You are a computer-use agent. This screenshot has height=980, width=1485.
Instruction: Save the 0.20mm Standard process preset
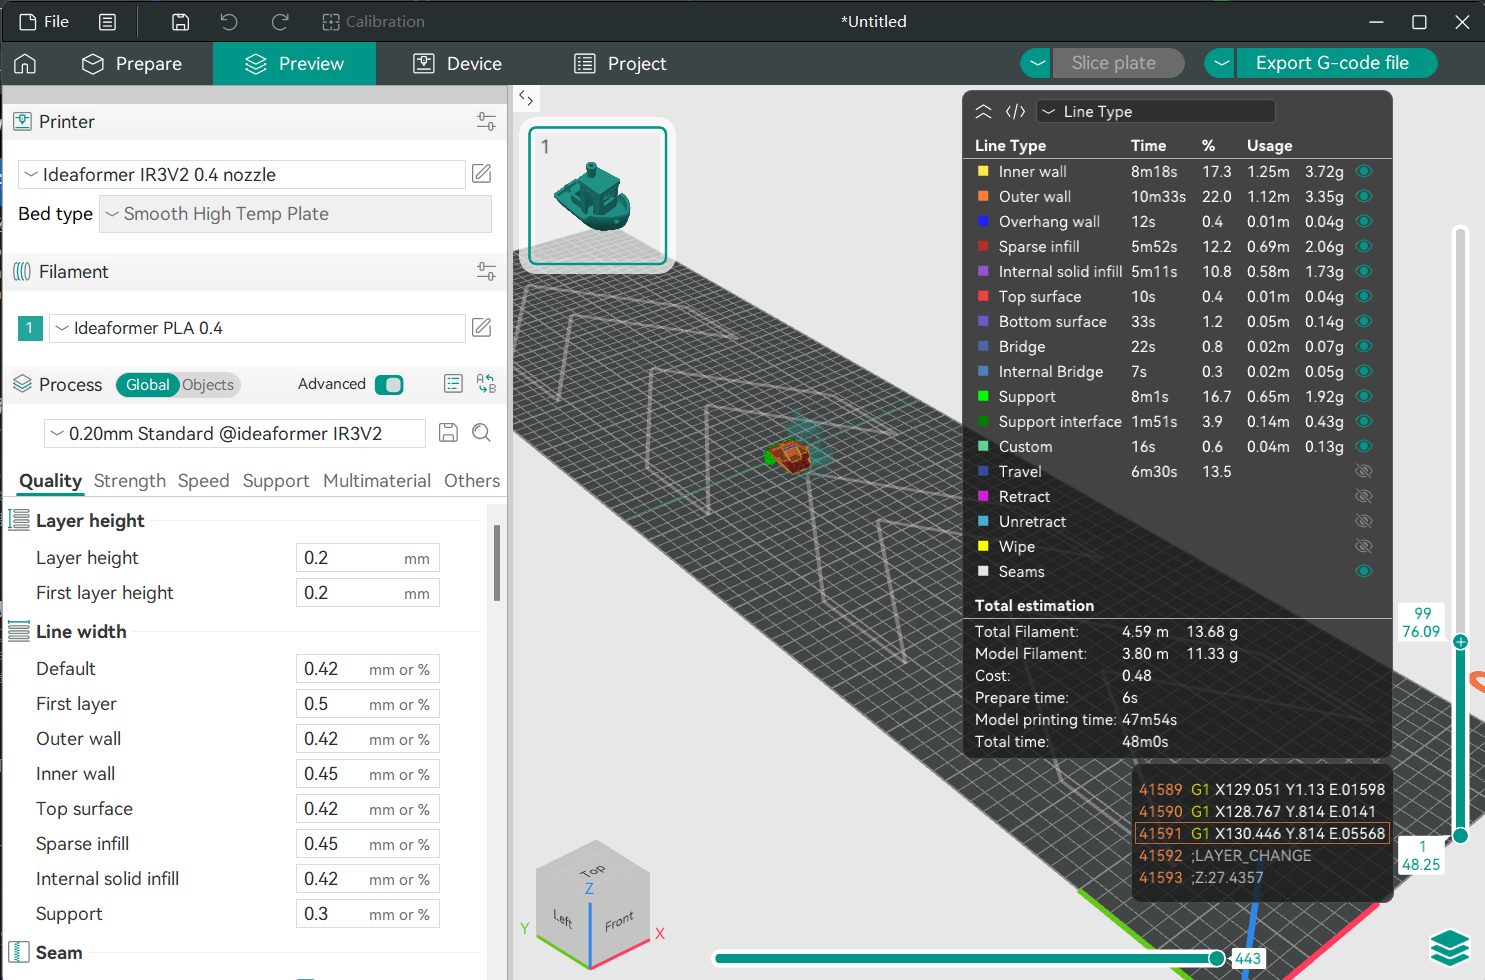pos(449,433)
